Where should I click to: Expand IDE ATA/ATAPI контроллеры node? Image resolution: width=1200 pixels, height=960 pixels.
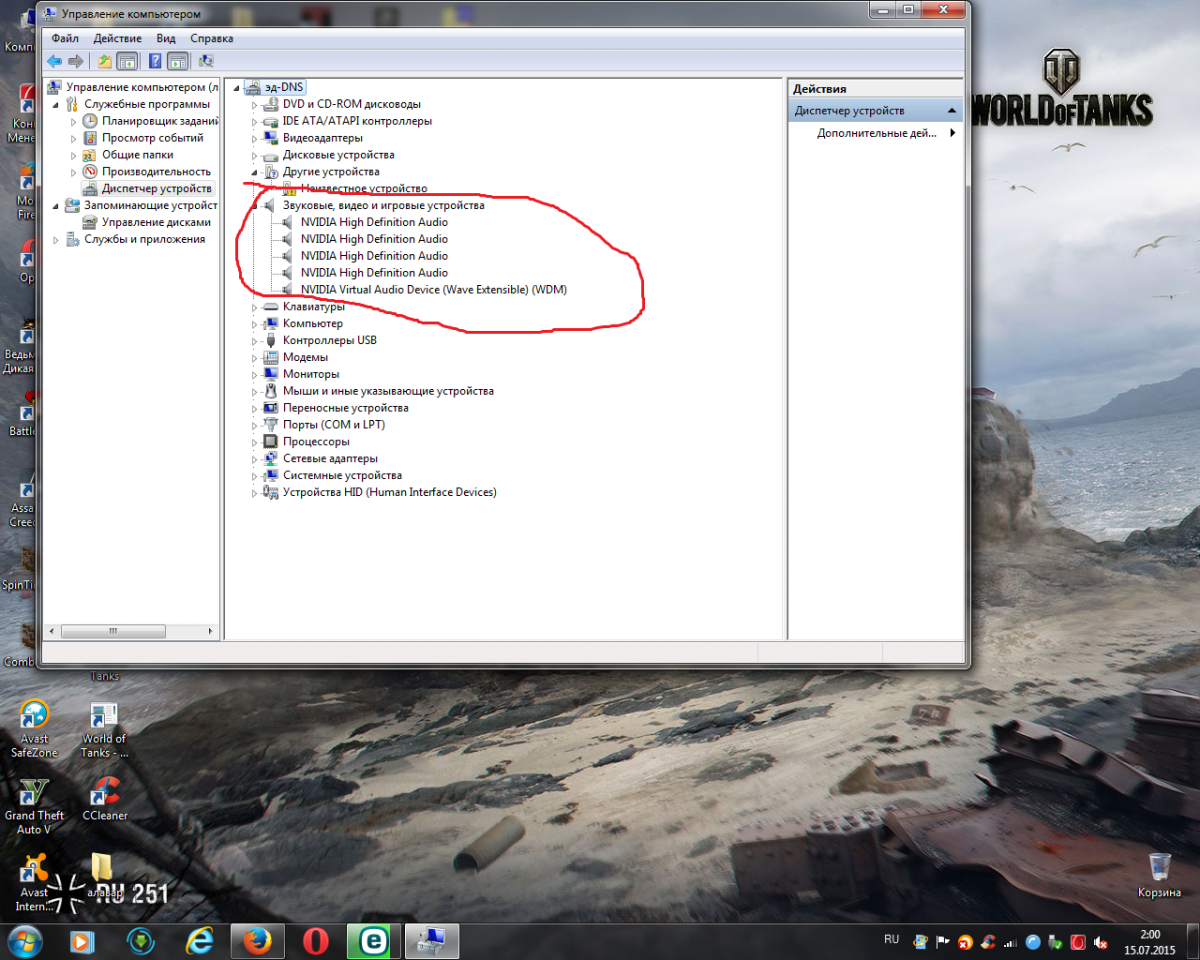(254, 122)
